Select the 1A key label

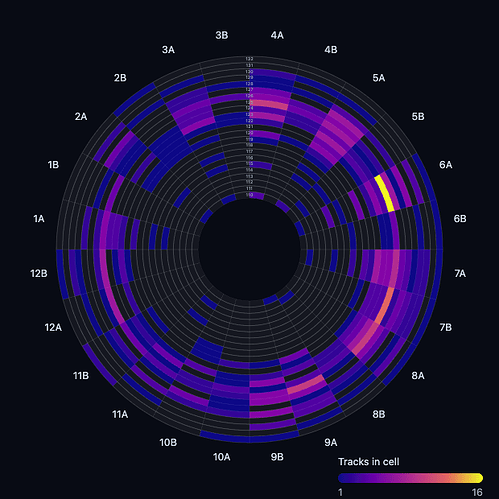pos(39,219)
